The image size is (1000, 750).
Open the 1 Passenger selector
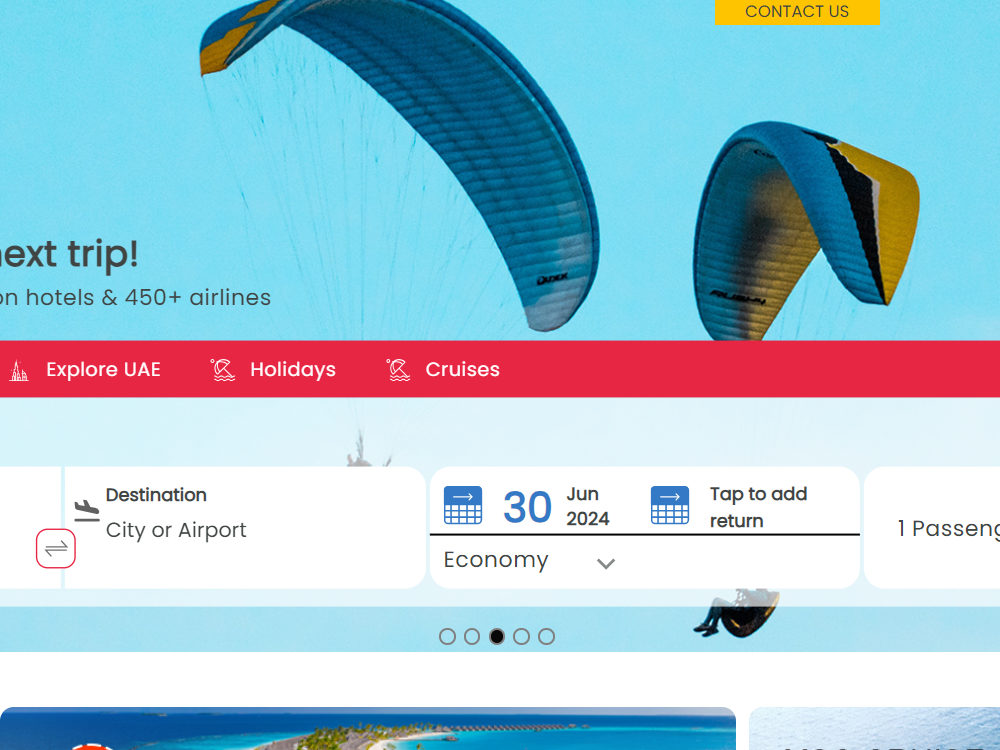pyautogui.click(x=932, y=528)
